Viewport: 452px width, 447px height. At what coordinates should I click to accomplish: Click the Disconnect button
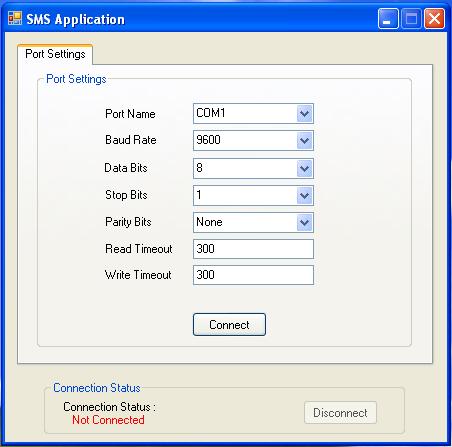[340, 413]
